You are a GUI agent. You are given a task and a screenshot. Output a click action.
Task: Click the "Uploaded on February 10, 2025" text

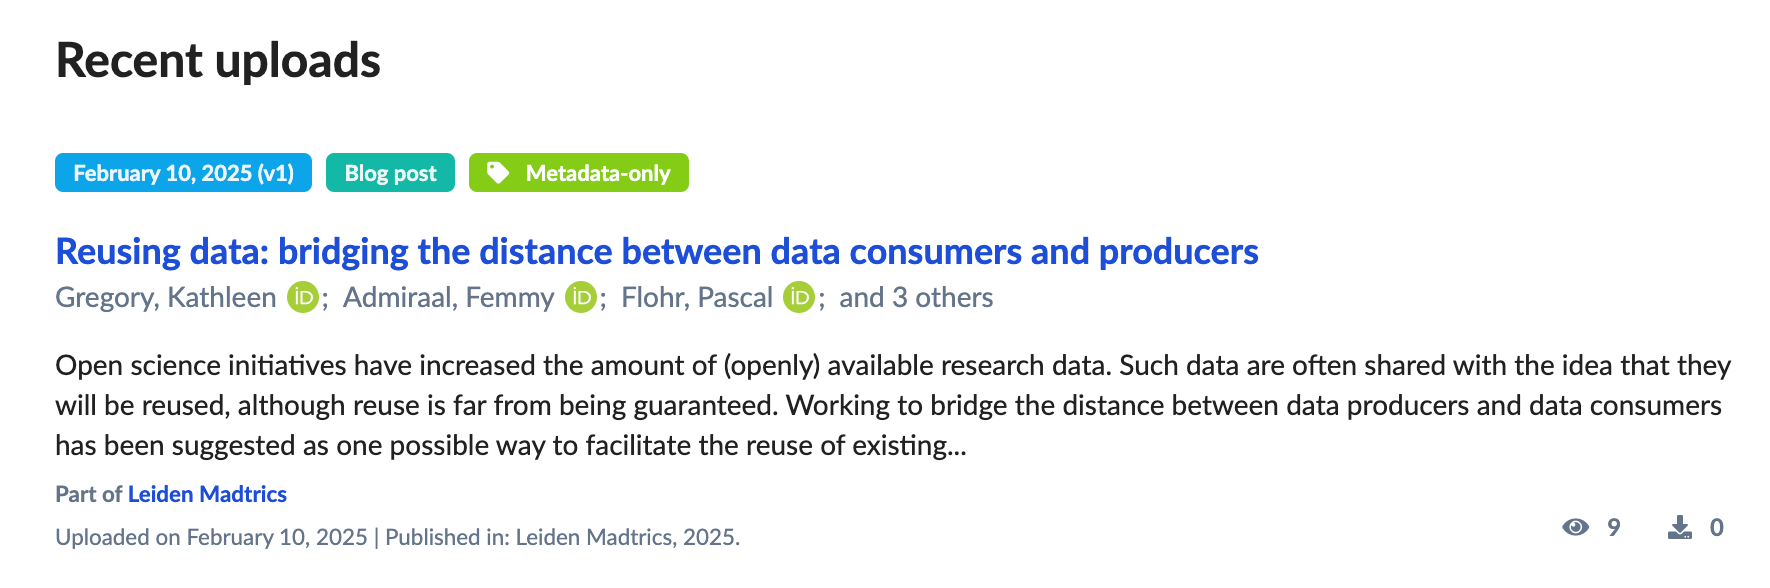click(x=211, y=538)
